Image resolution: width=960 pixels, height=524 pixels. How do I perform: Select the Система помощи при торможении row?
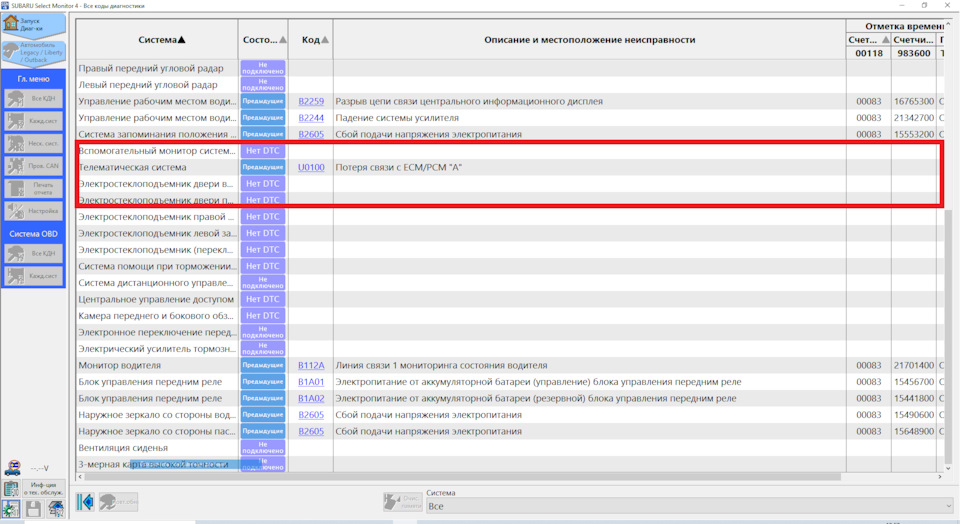coord(509,266)
